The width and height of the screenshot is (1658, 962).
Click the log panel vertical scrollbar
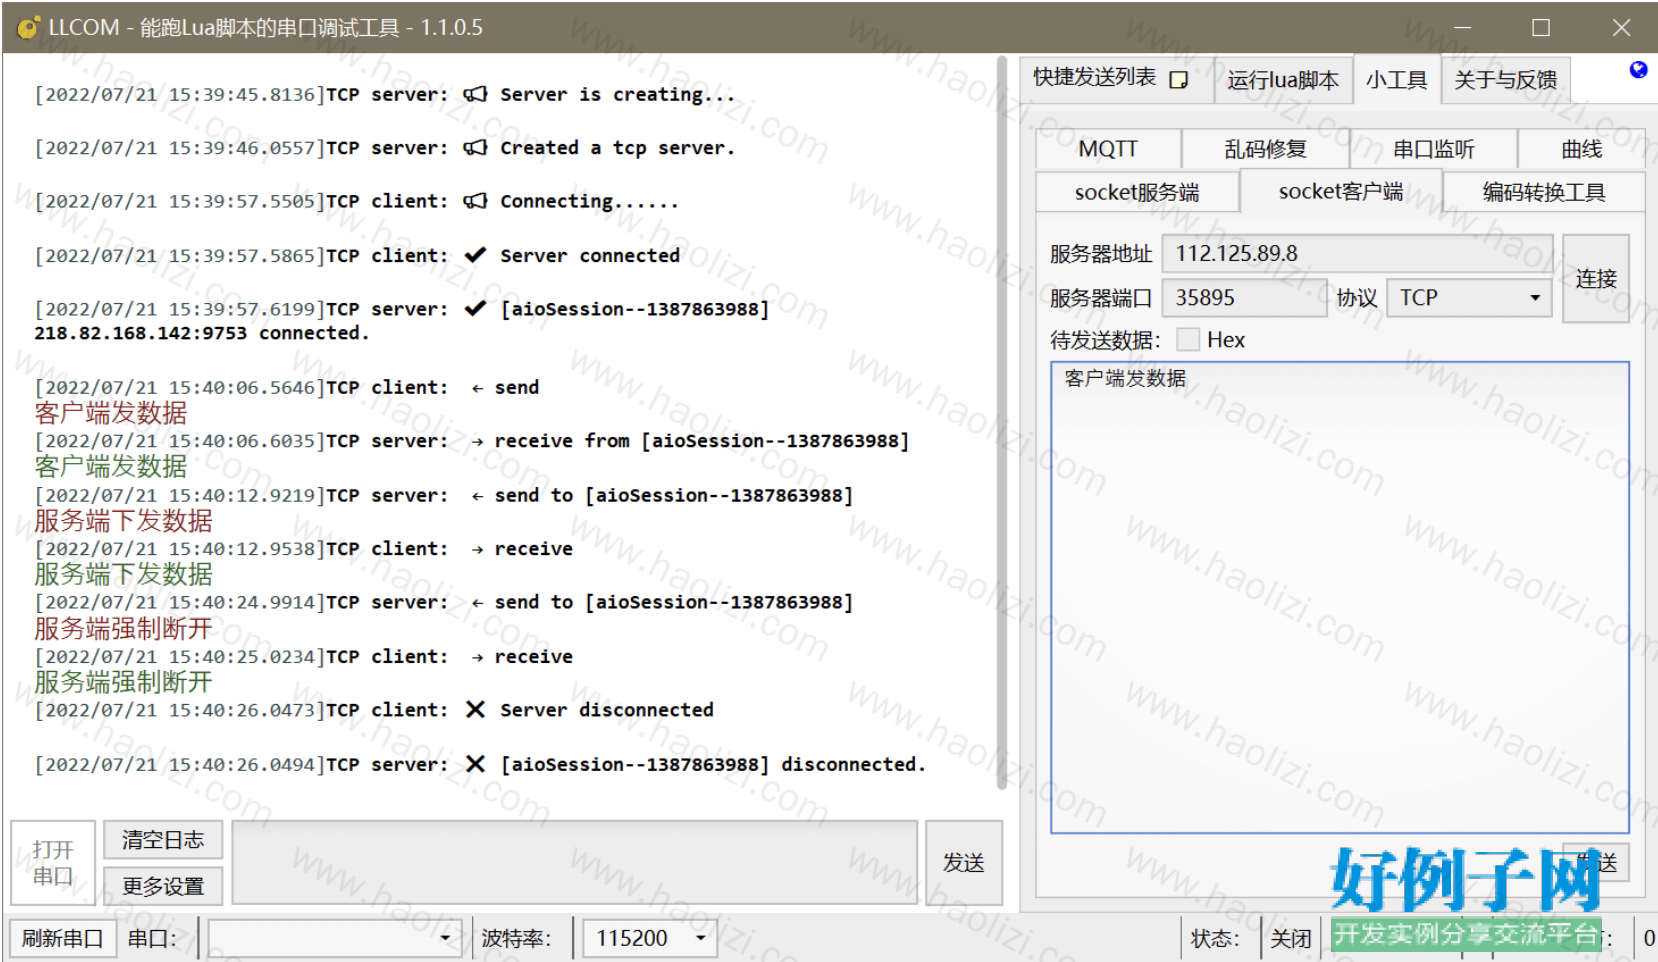(x=1001, y=422)
